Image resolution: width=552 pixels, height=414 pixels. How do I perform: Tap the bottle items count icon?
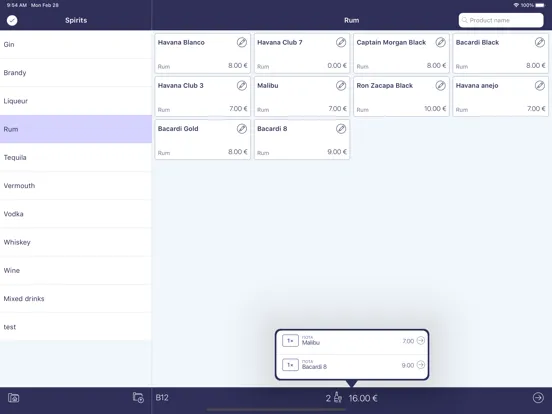coord(337,397)
